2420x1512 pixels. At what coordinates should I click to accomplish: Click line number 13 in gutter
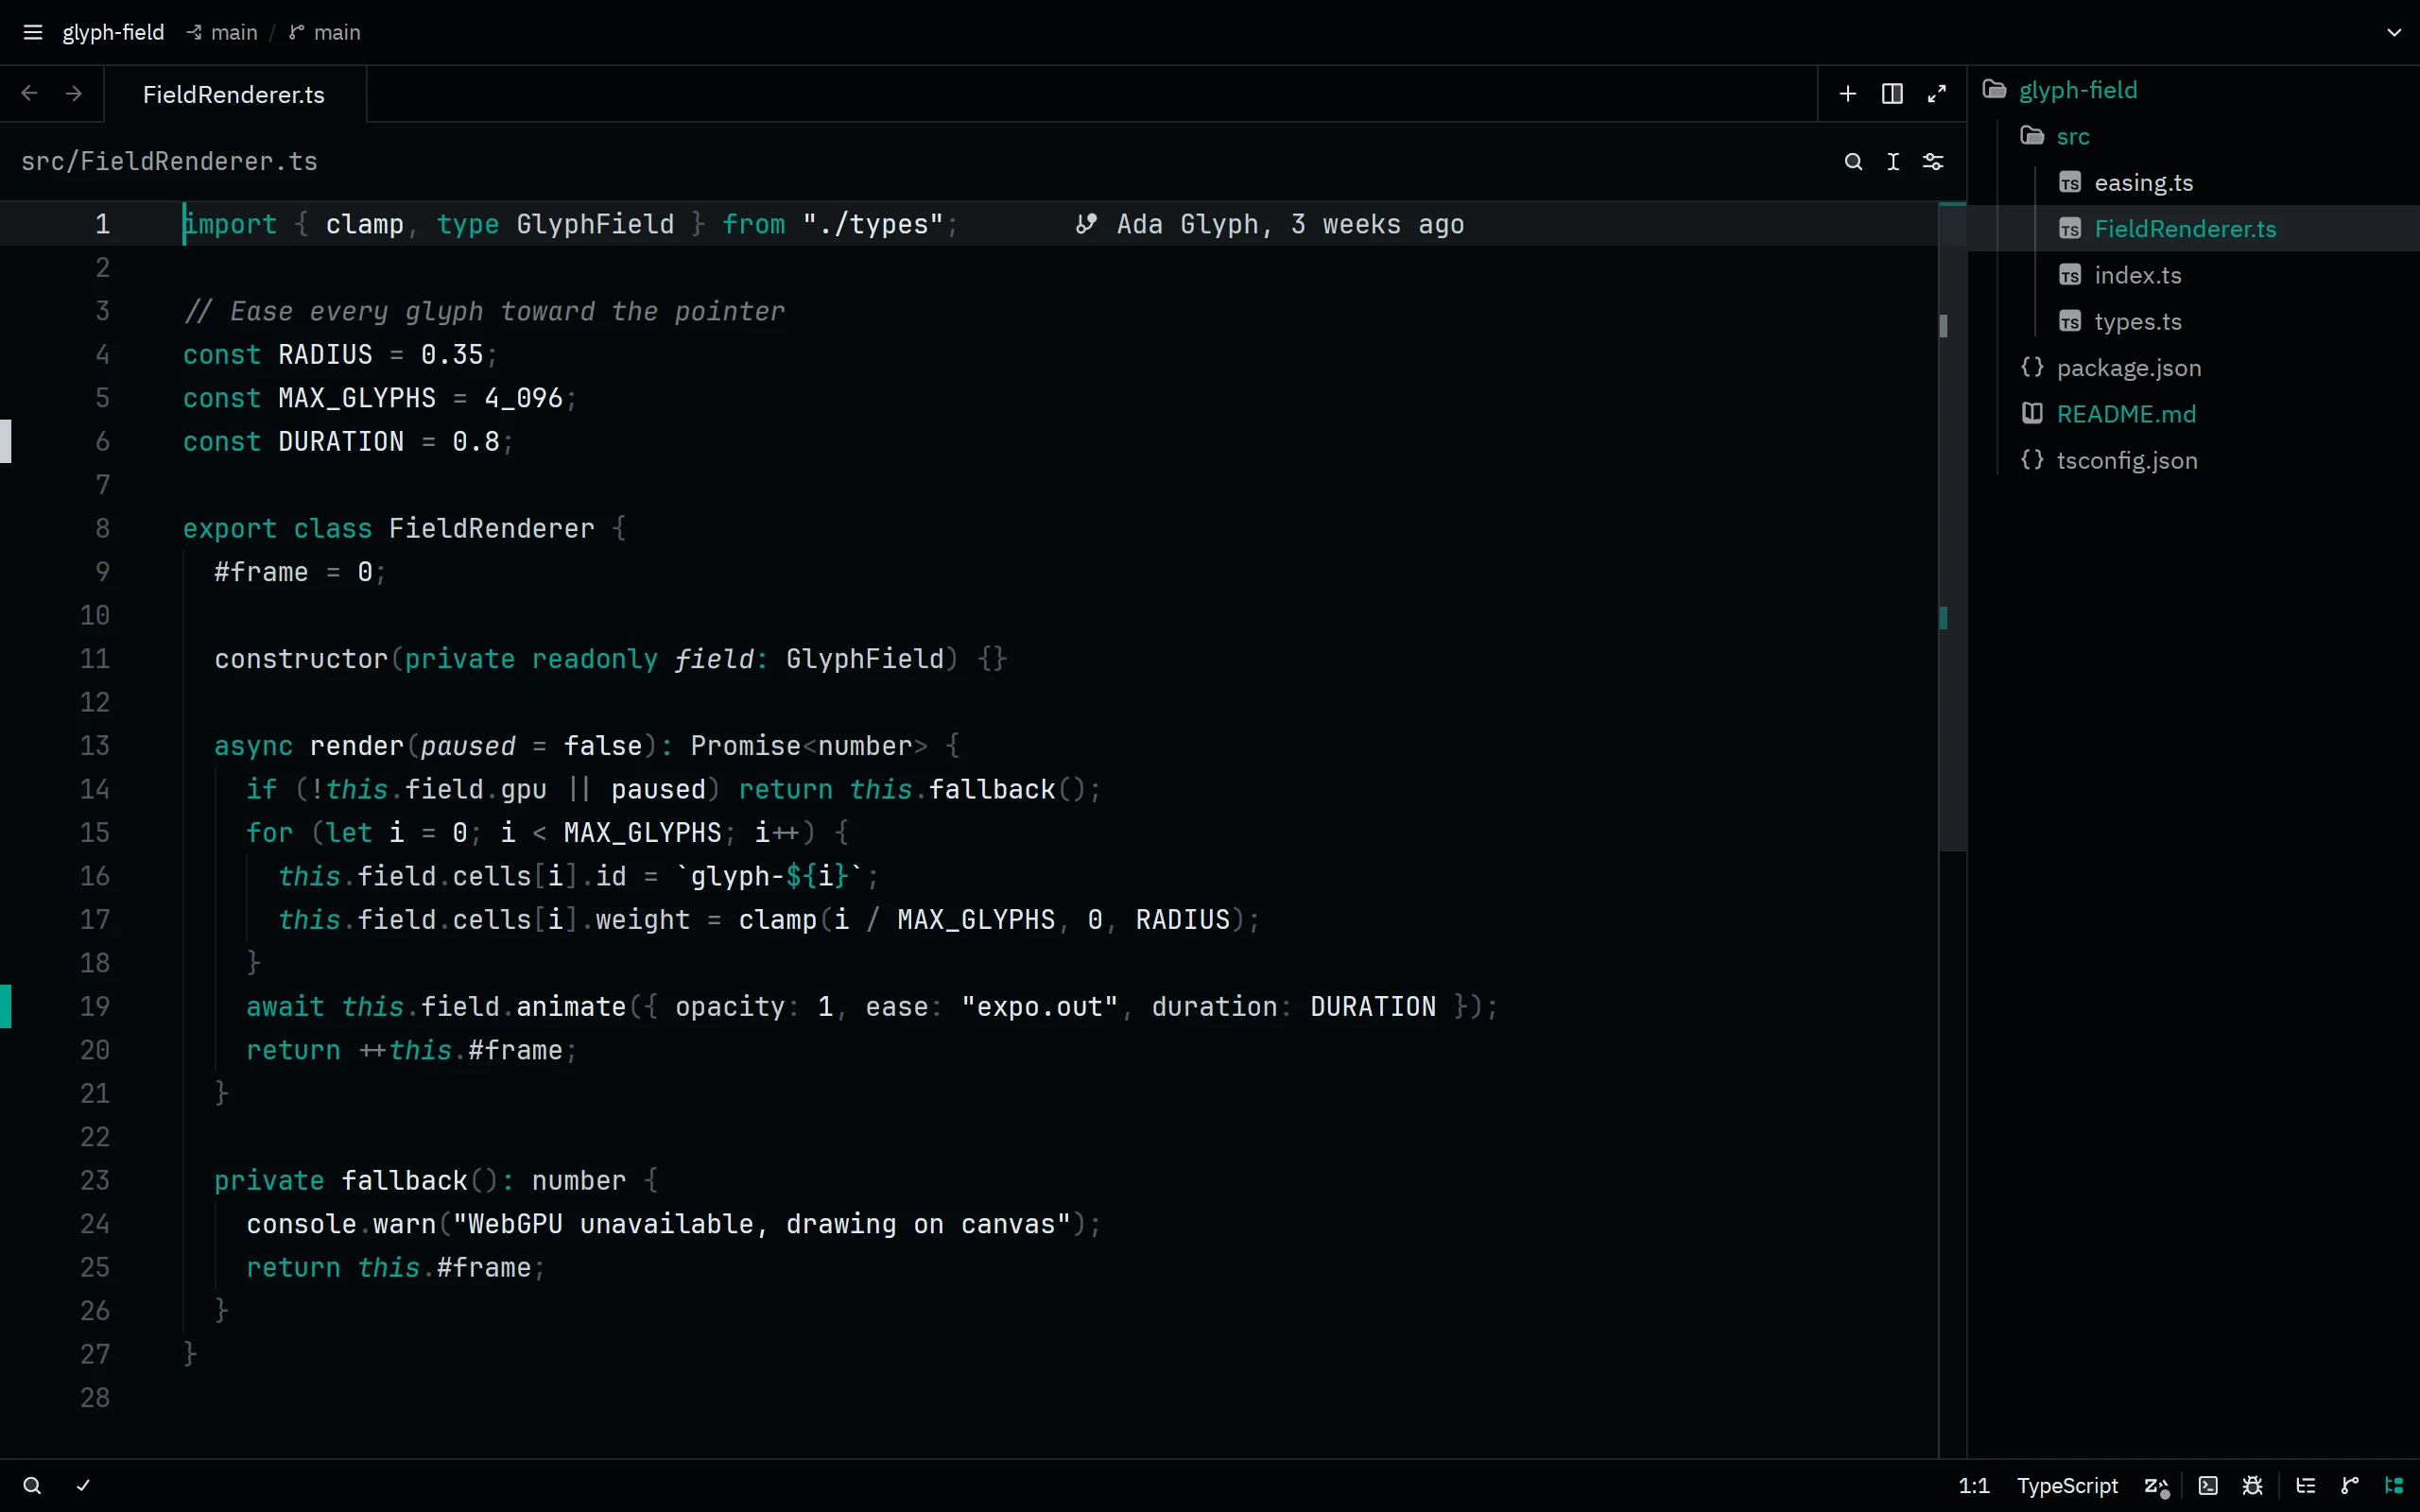tap(95, 746)
